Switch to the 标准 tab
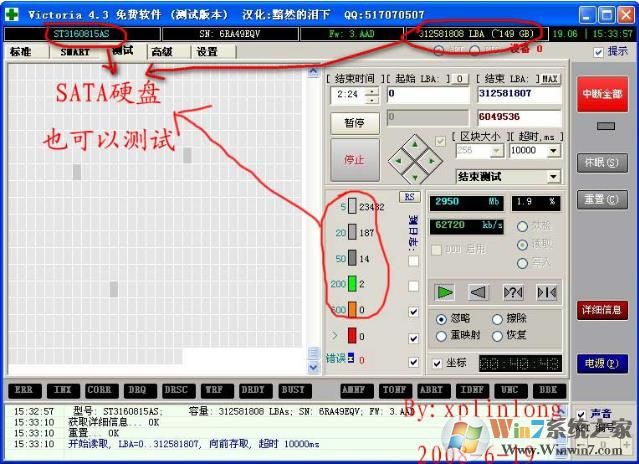639x464 pixels. coord(22,52)
